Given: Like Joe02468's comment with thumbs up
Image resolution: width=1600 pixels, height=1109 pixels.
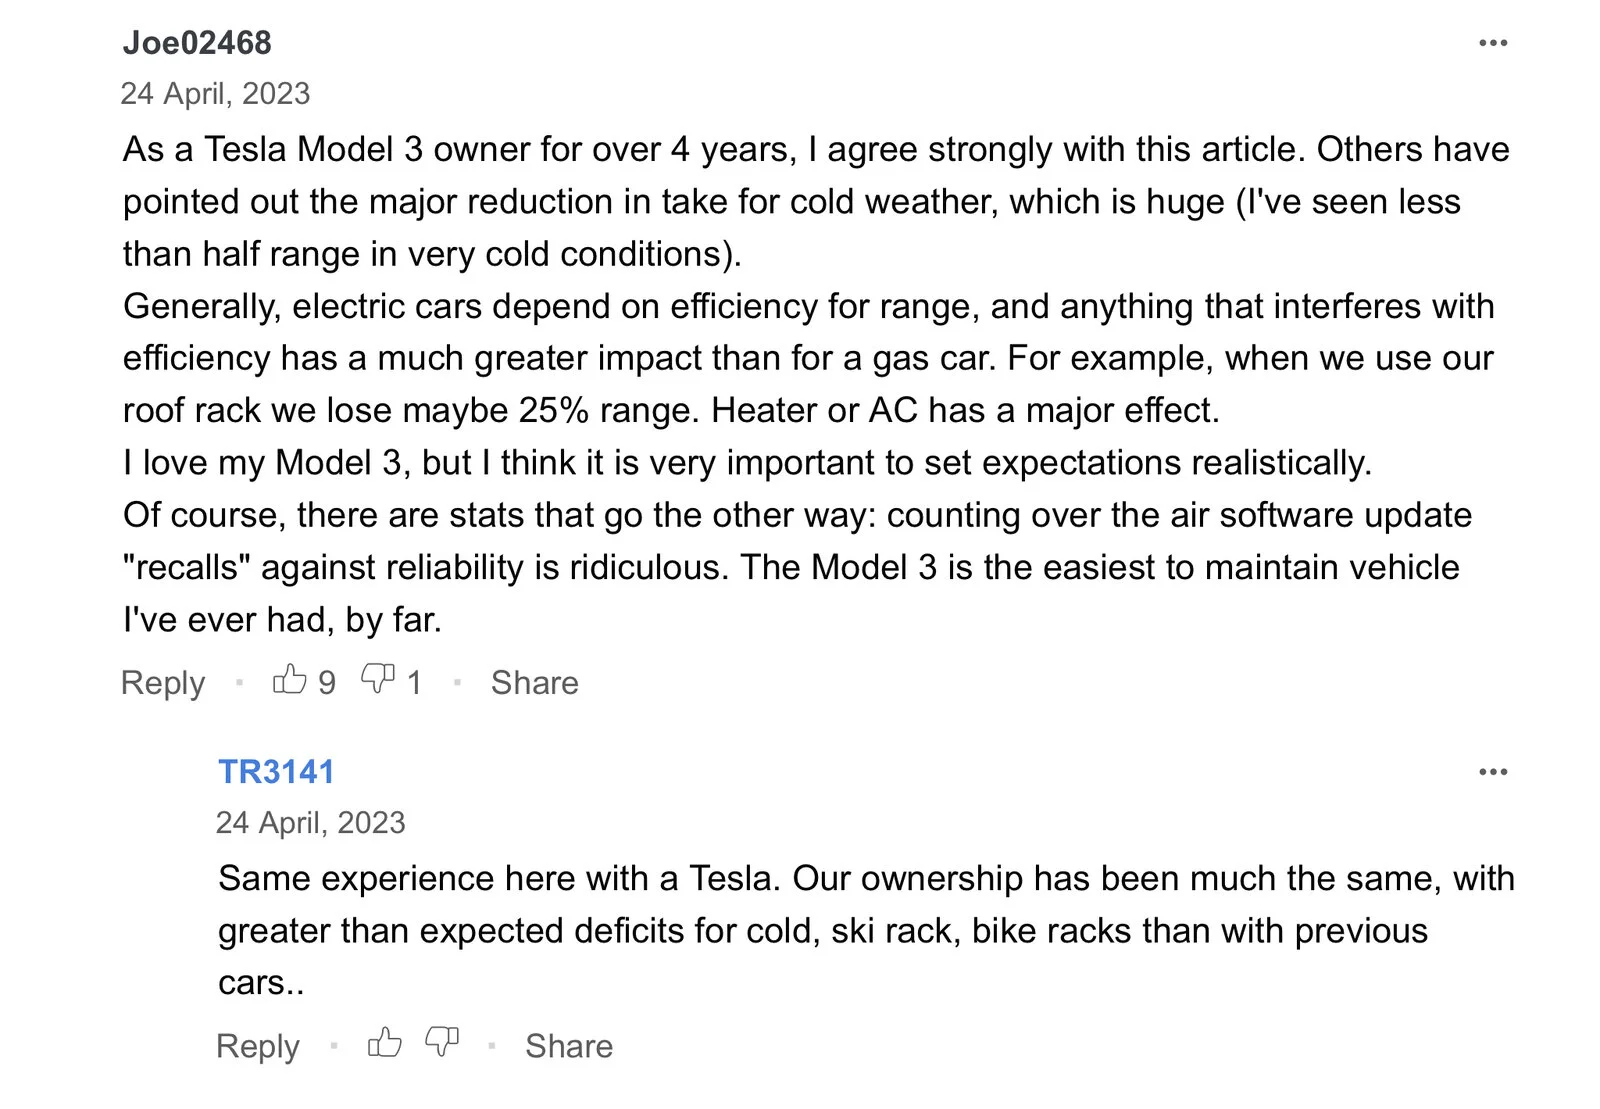Looking at the screenshot, I should point(289,680).
